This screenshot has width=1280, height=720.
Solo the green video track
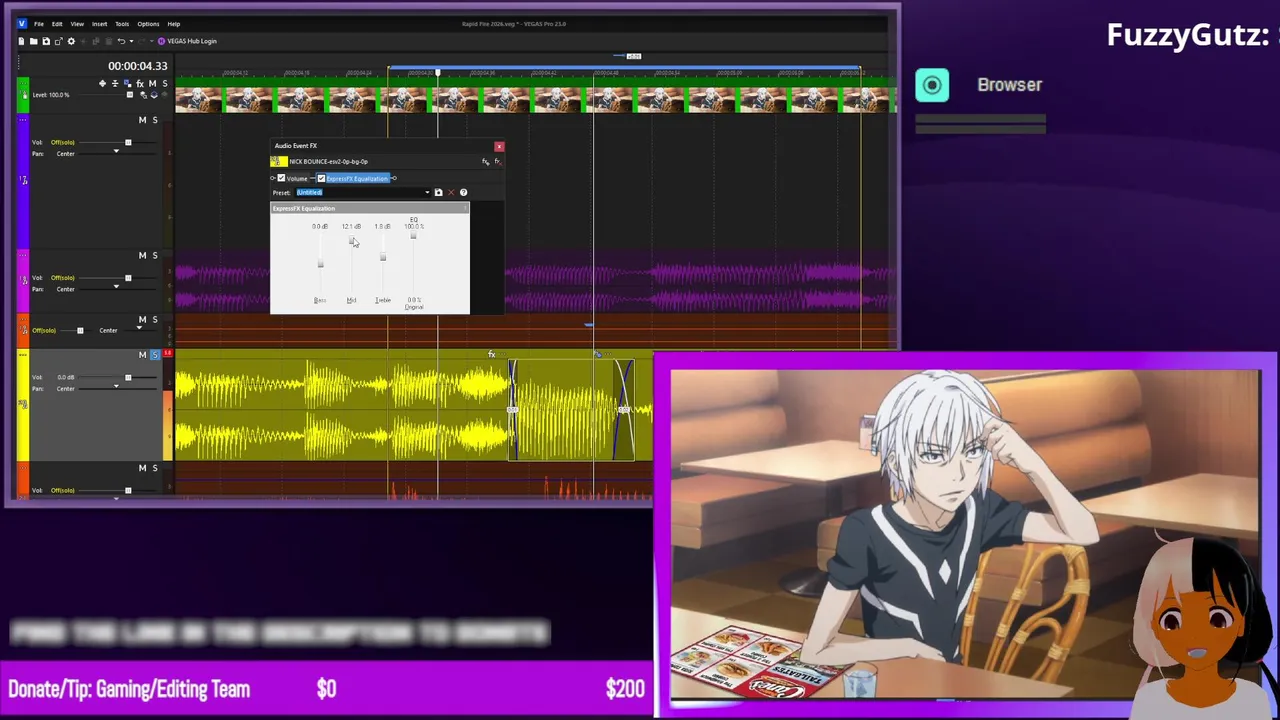pos(165,83)
